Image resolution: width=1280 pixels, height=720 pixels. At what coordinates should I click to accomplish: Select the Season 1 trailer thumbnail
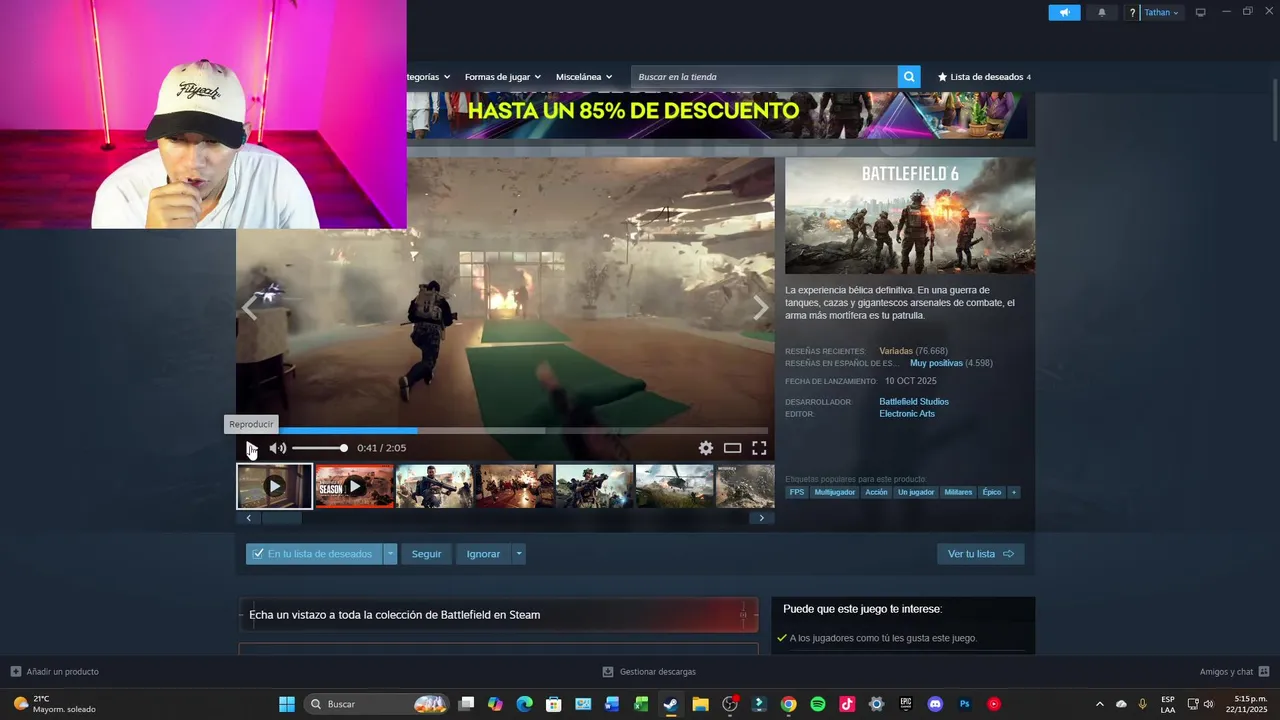click(355, 486)
